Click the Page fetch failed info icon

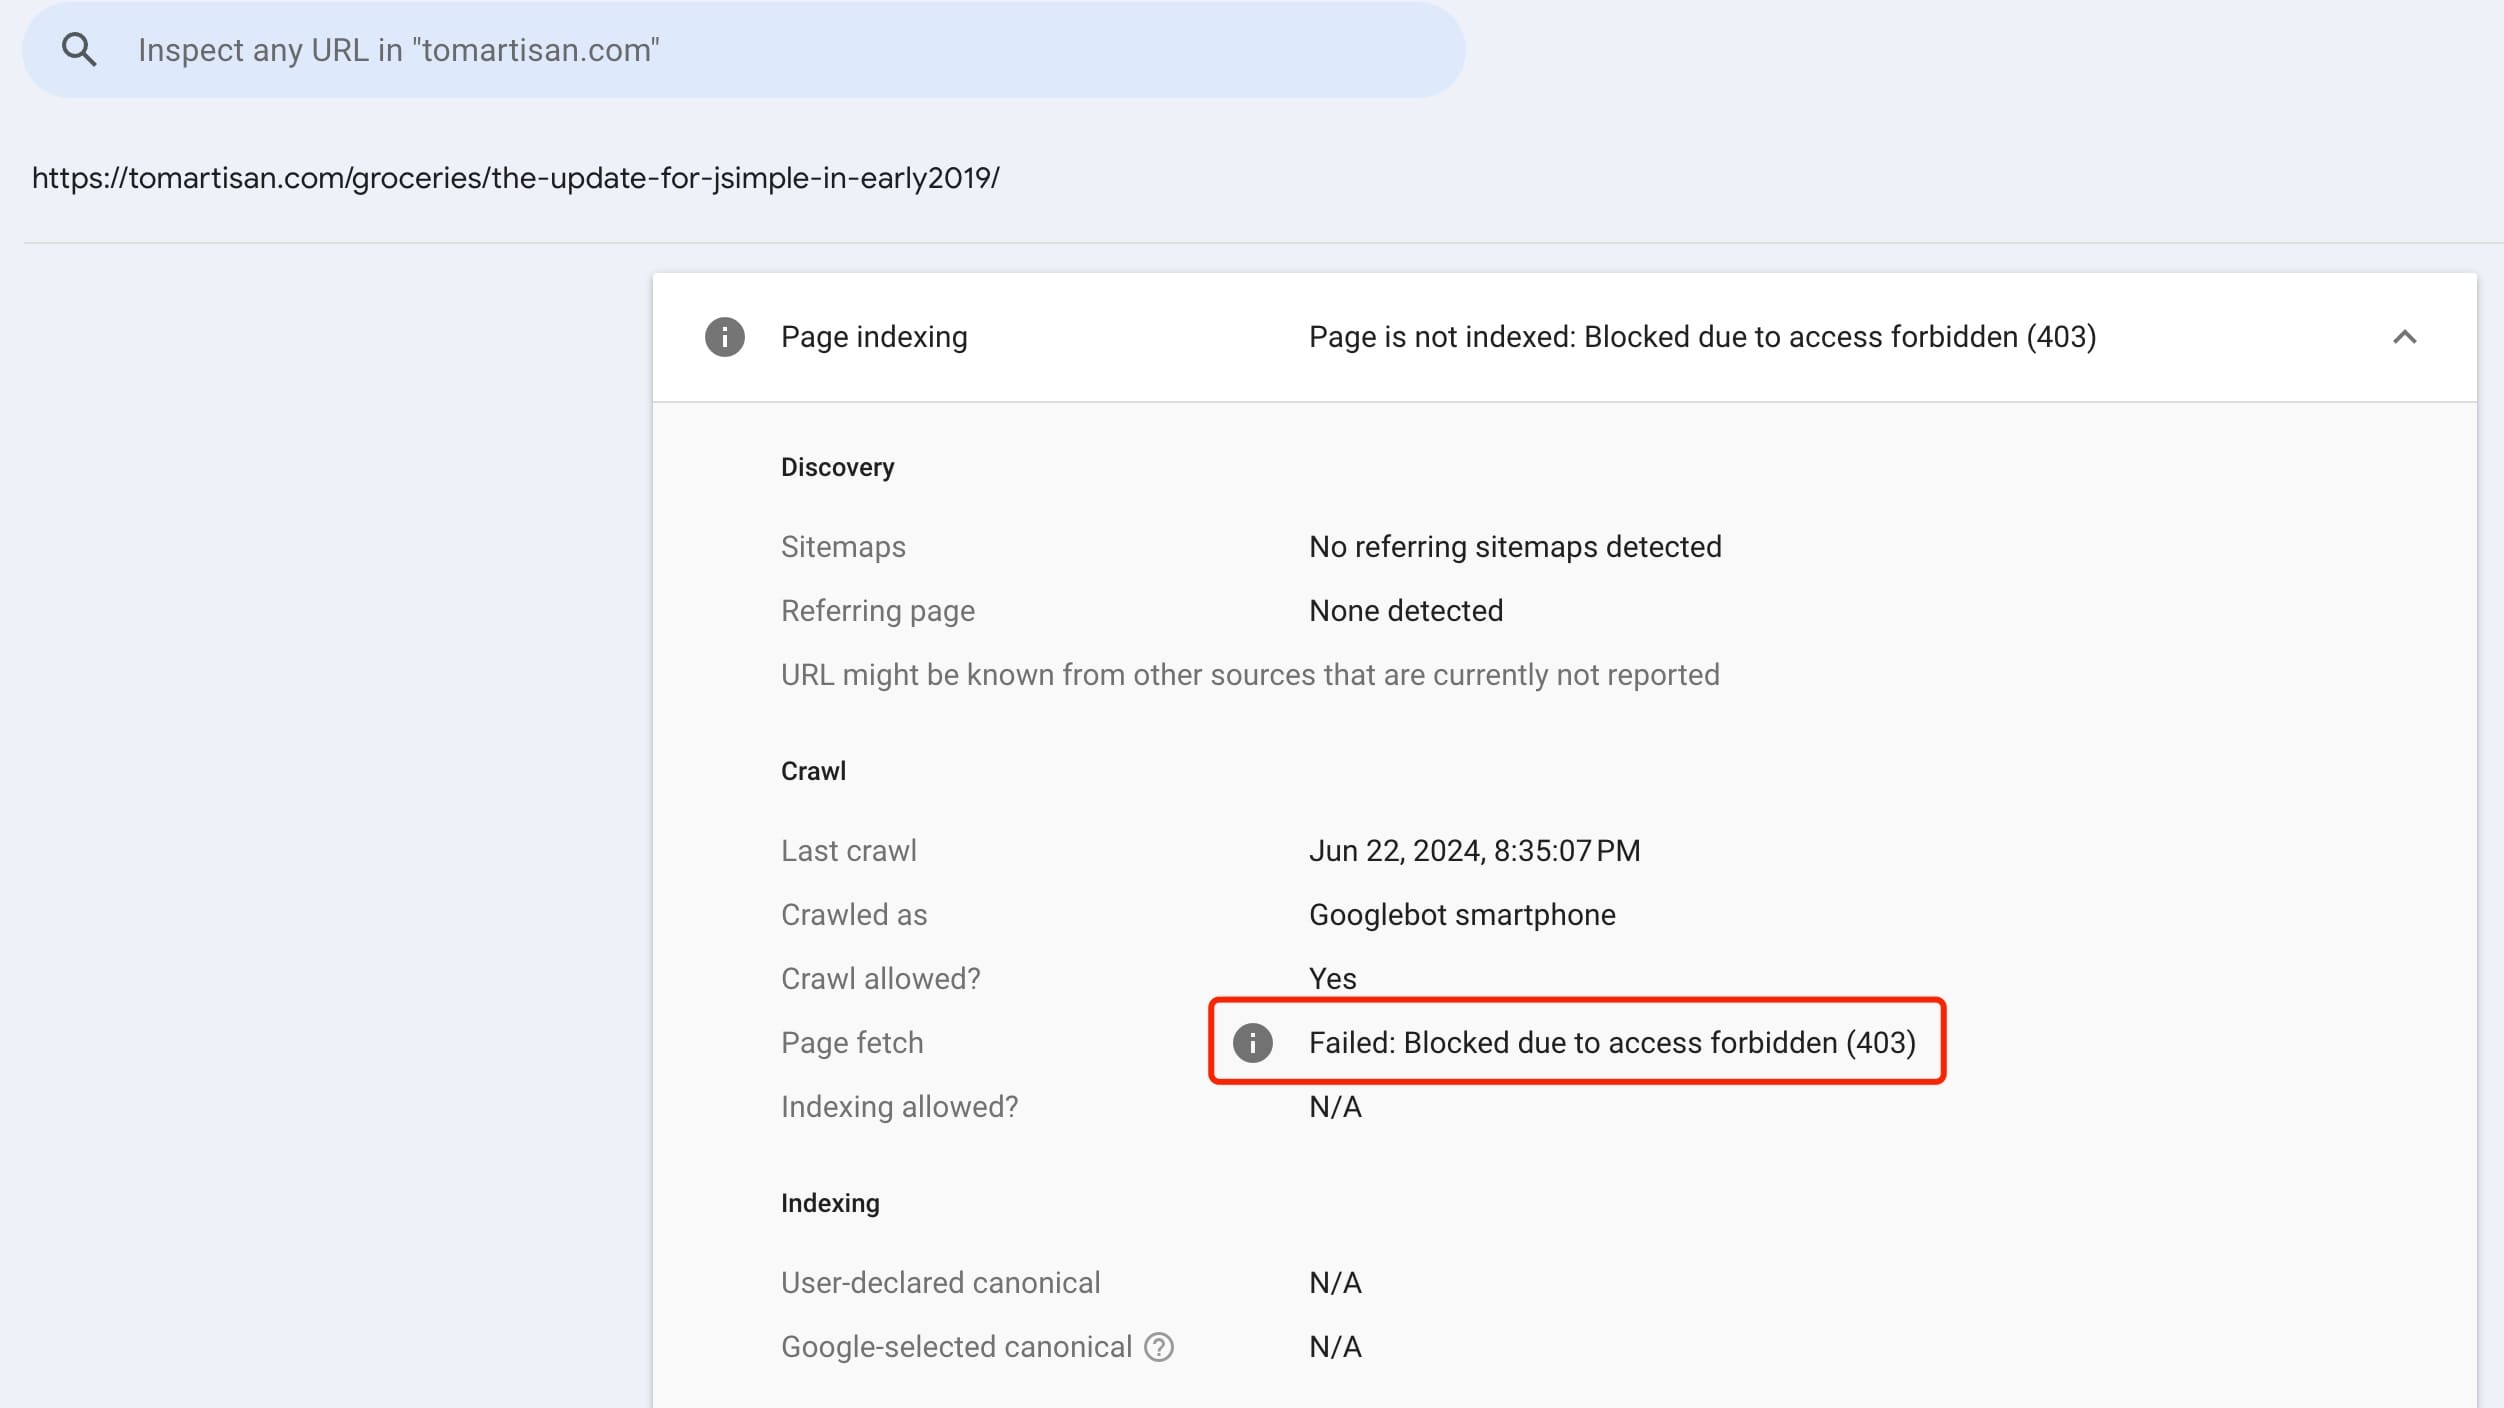(1252, 1043)
